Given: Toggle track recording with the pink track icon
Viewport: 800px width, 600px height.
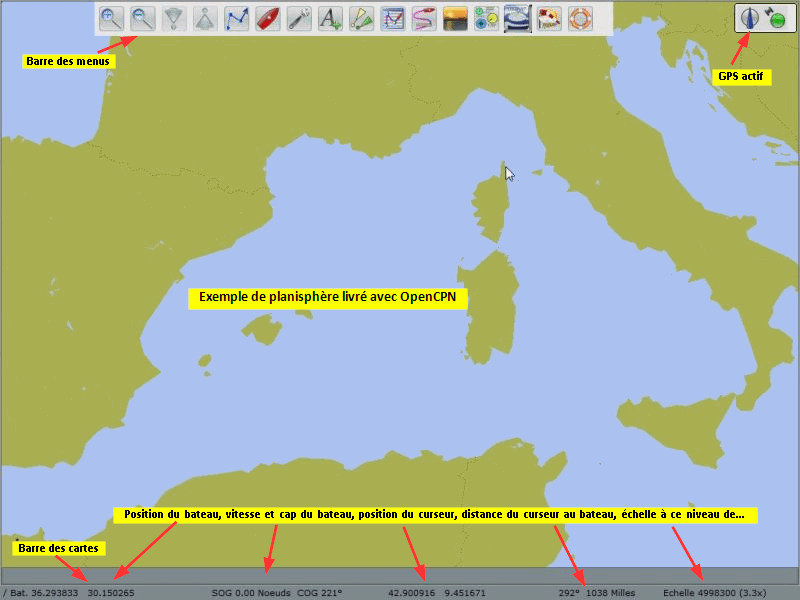Looking at the screenshot, I should coord(424,19).
